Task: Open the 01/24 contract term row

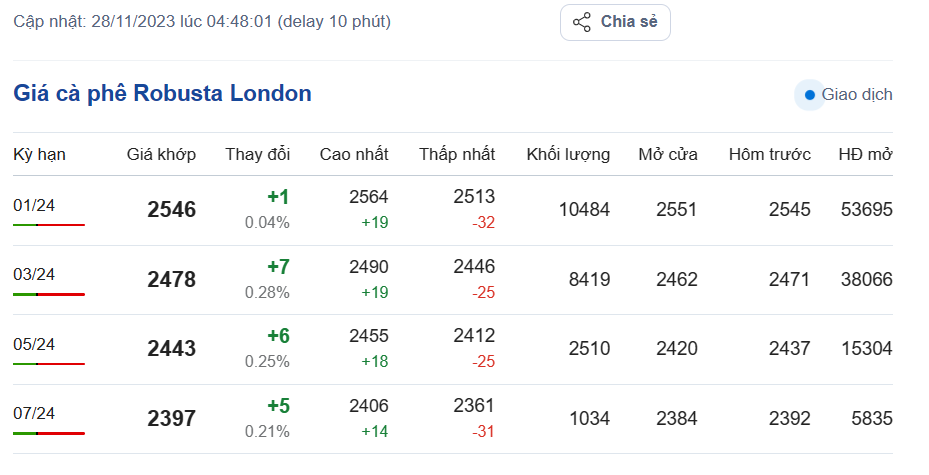Action: tap(34, 205)
